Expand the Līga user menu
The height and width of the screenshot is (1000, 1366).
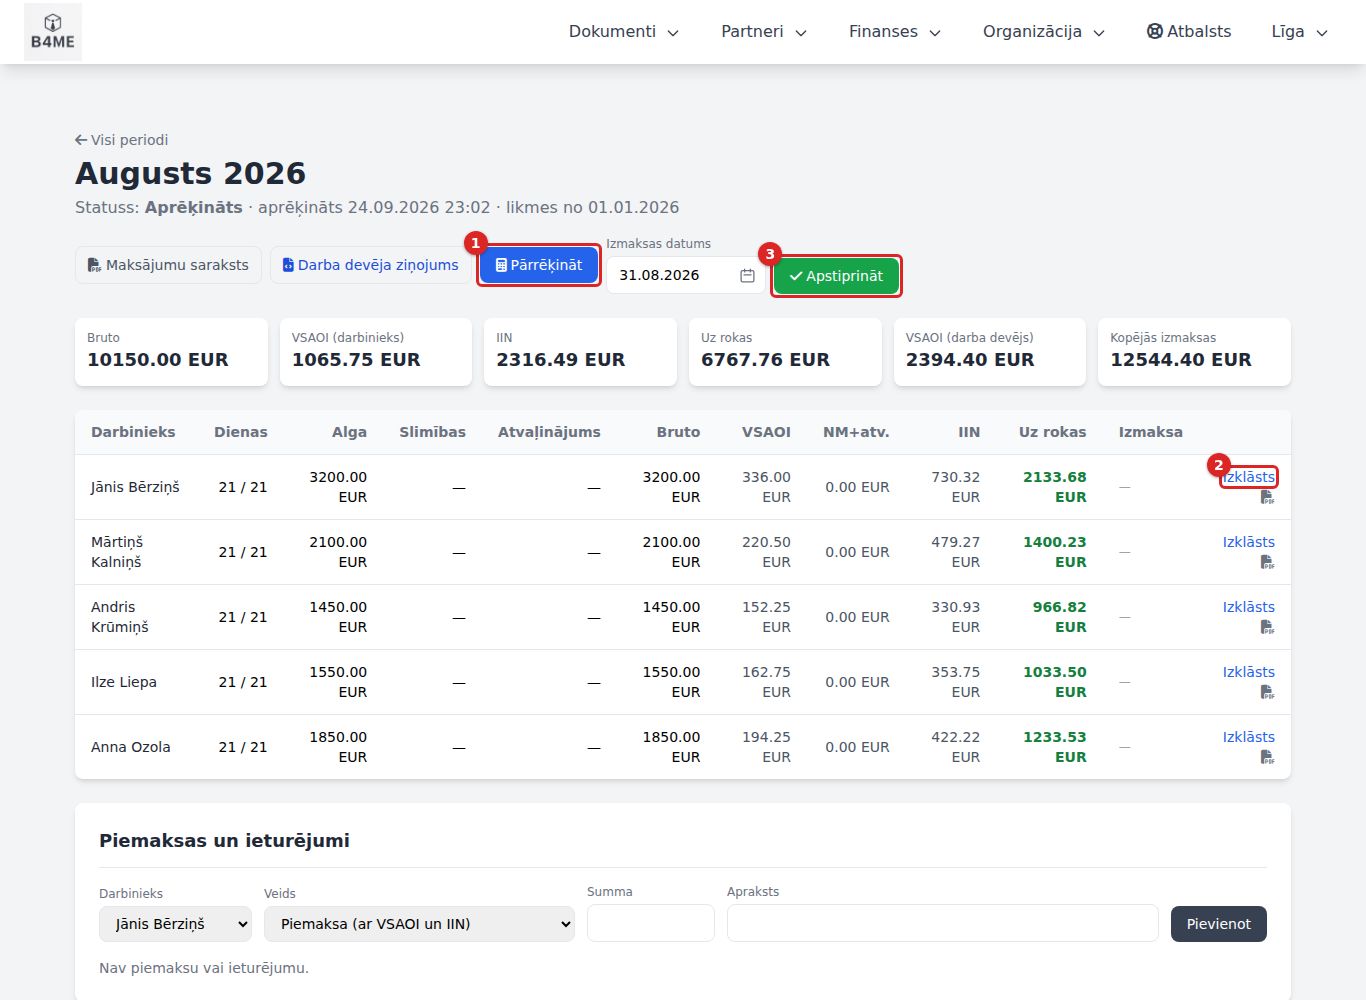point(1299,32)
